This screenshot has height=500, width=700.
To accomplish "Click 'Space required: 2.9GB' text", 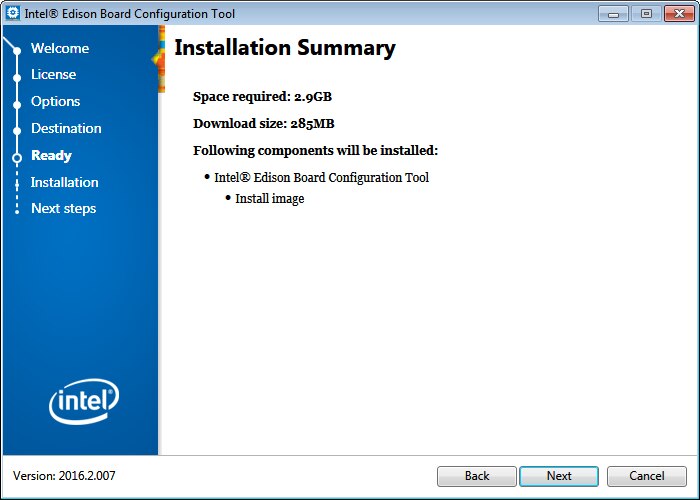I will (262, 97).
